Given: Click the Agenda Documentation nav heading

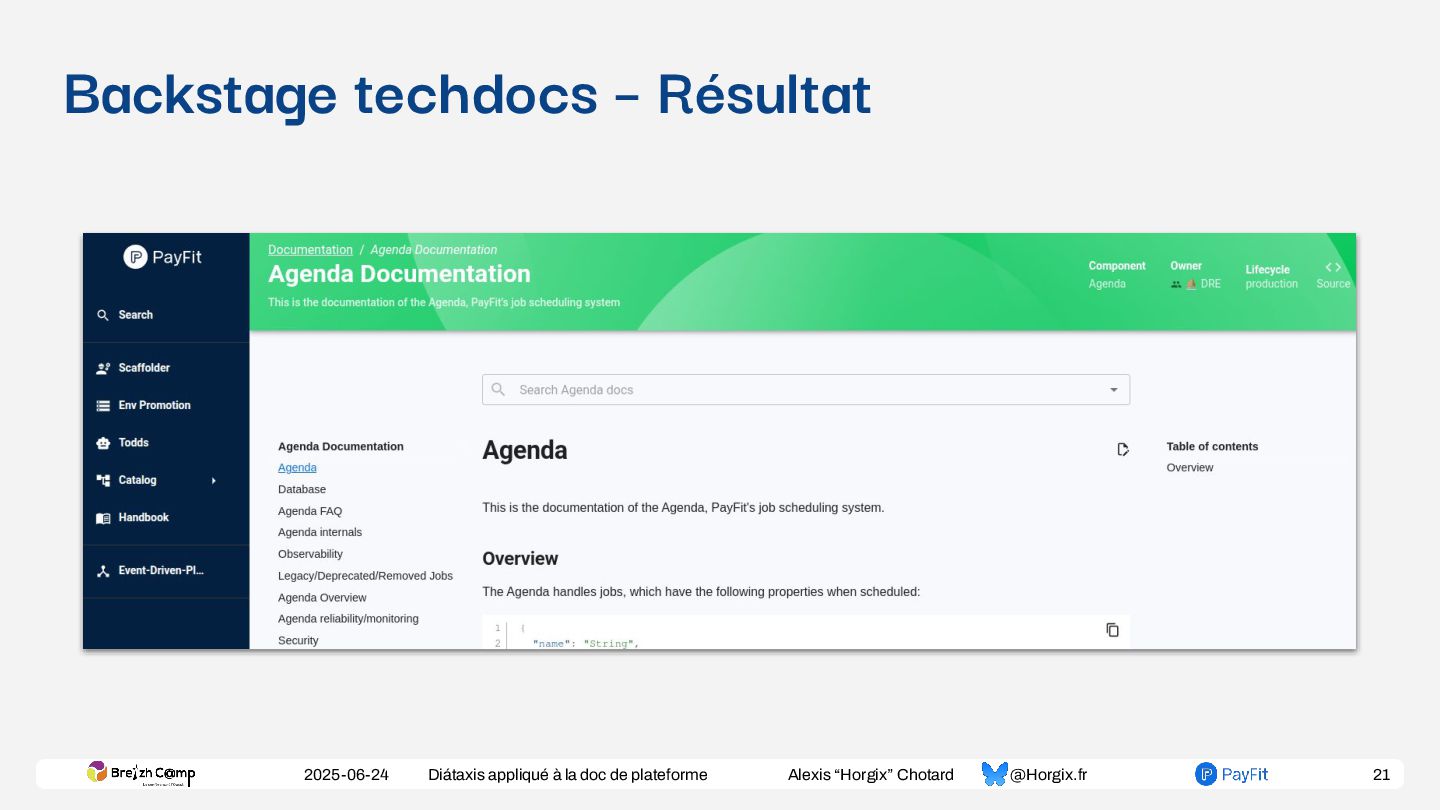Looking at the screenshot, I should (x=341, y=447).
